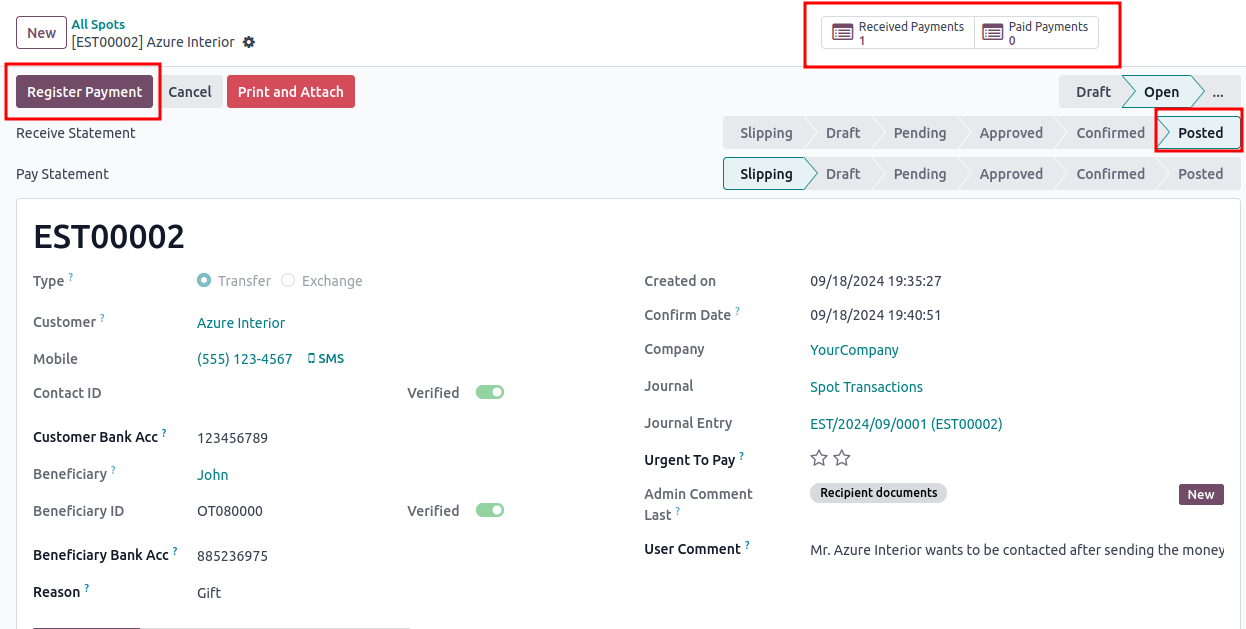Set first Urgent To Pay star
This screenshot has width=1246, height=629.
click(x=819, y=458)
